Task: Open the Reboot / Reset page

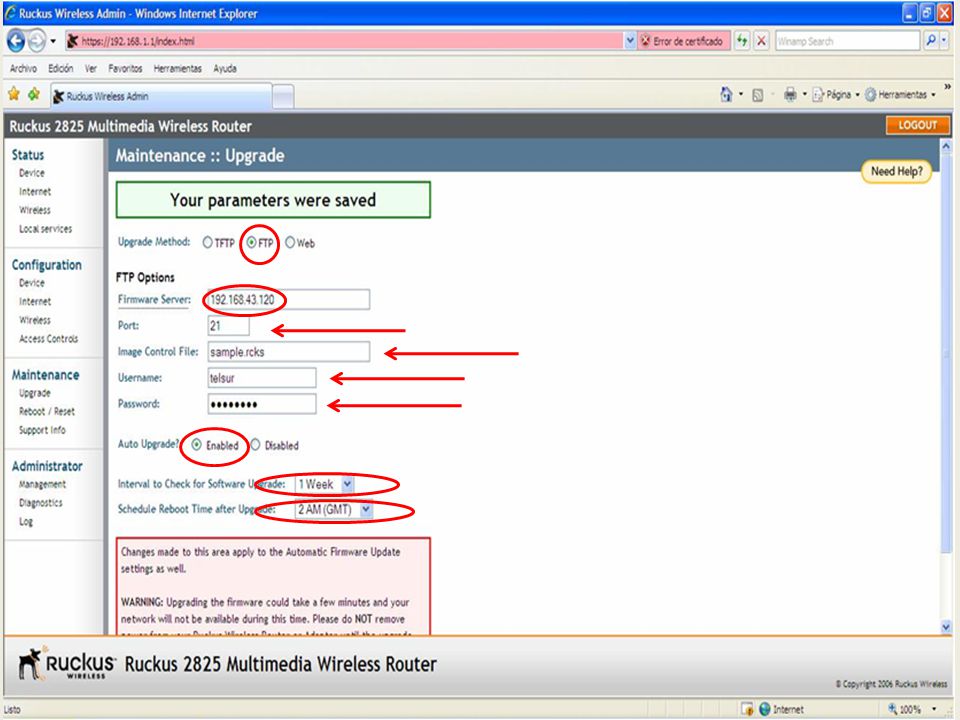Action: [47, 411]
